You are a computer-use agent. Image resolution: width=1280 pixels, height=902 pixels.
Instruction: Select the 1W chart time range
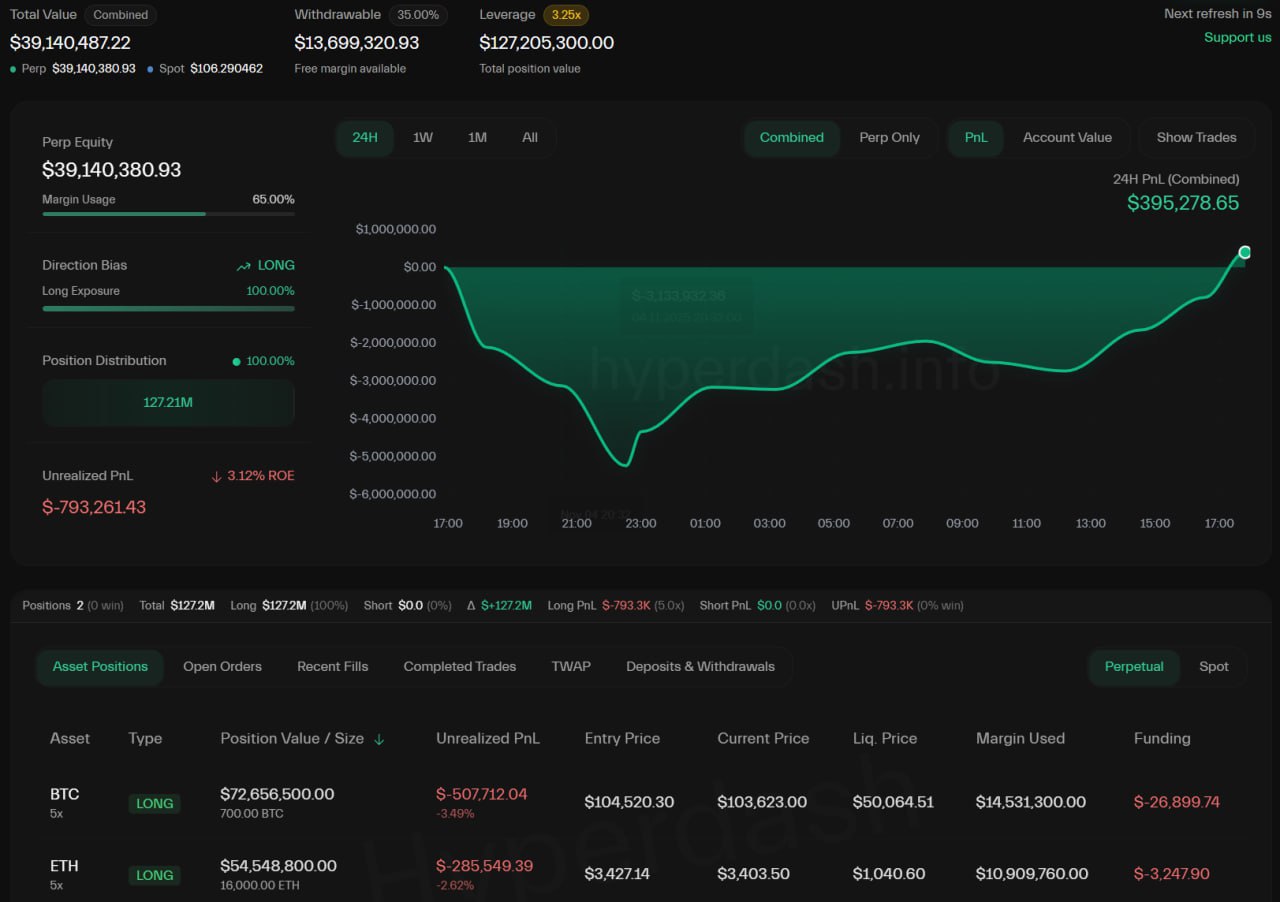pos(423,138)
